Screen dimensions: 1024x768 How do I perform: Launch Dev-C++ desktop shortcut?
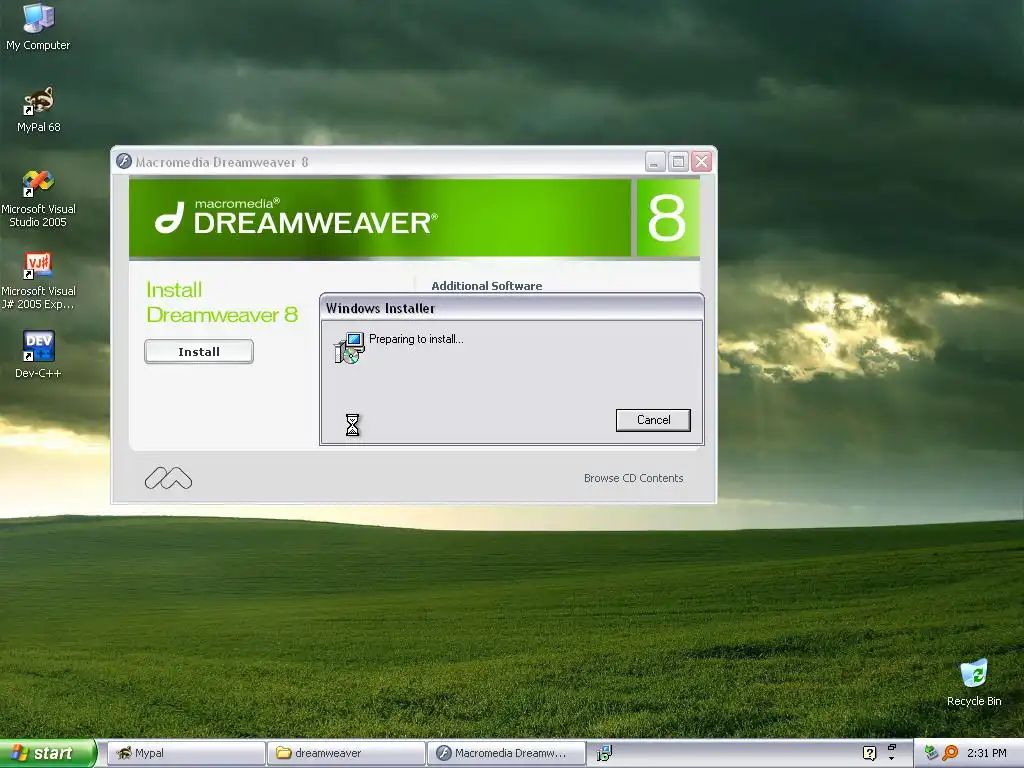coord(38,355)
